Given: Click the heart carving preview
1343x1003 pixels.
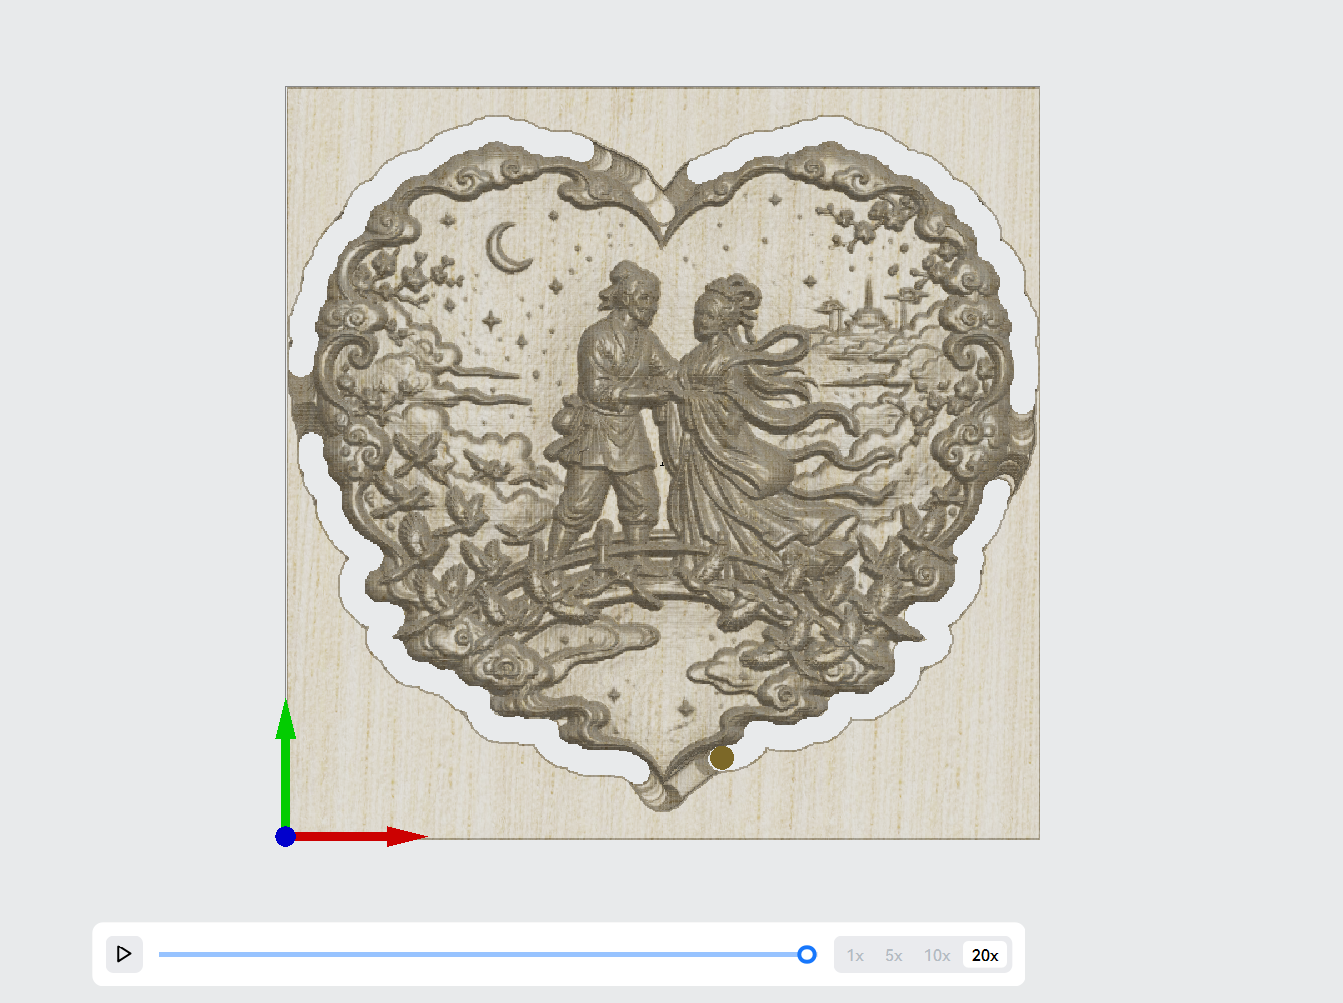Looking at the screenshot, I should [662, 463].
